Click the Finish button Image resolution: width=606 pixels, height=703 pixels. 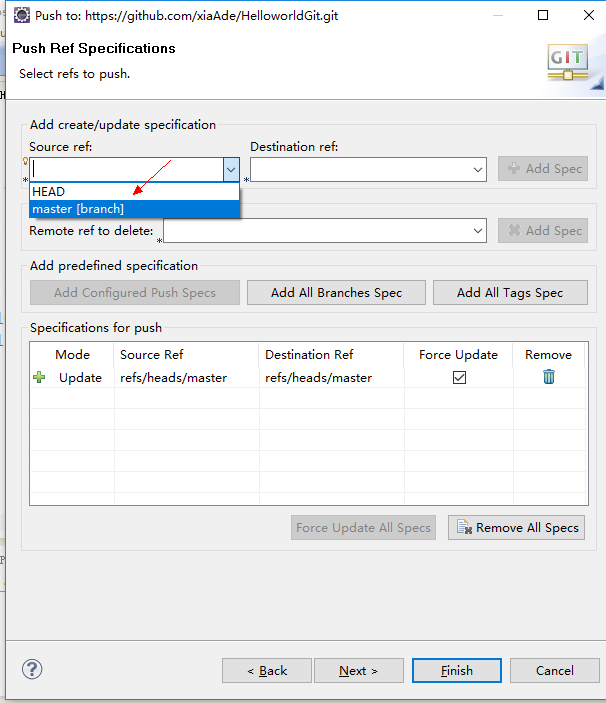click(x=457, y=671)
